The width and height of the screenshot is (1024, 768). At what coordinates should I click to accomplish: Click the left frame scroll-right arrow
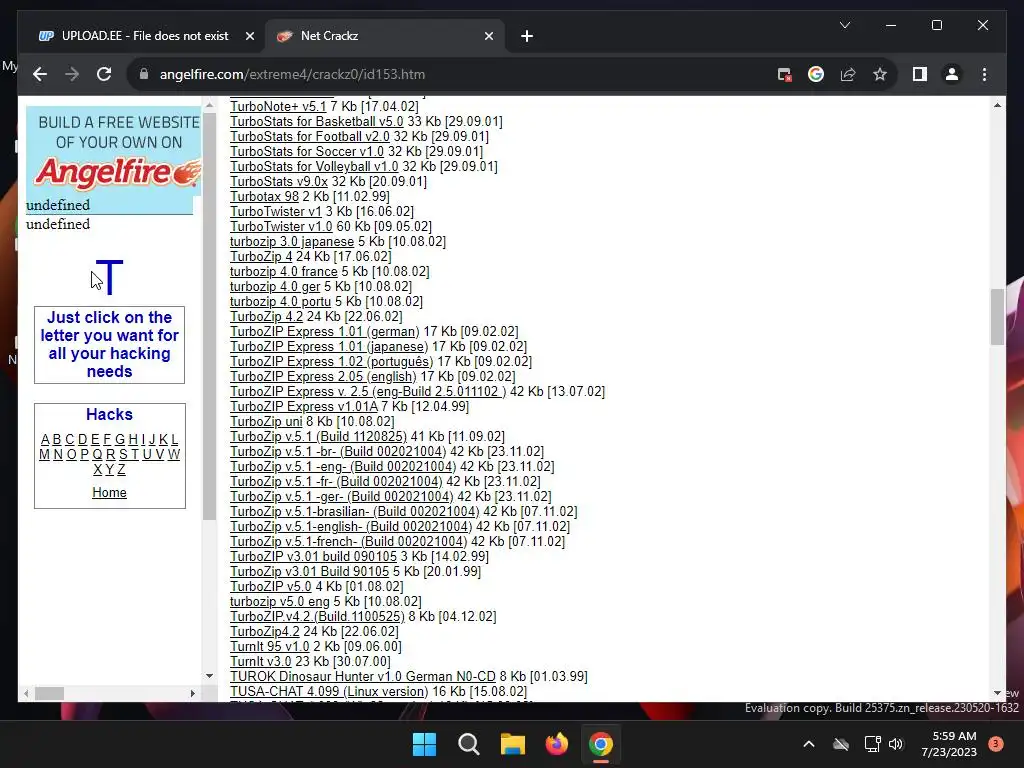point(193,694)
